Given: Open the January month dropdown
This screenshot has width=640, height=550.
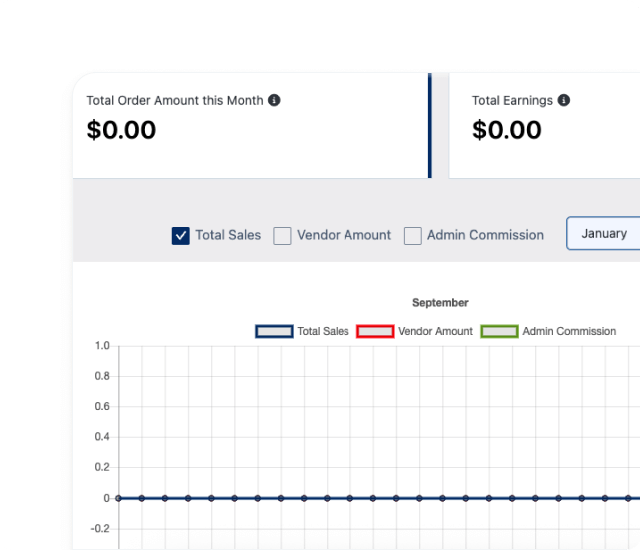Looking at the screenshot, I should (x=603, y=233).
